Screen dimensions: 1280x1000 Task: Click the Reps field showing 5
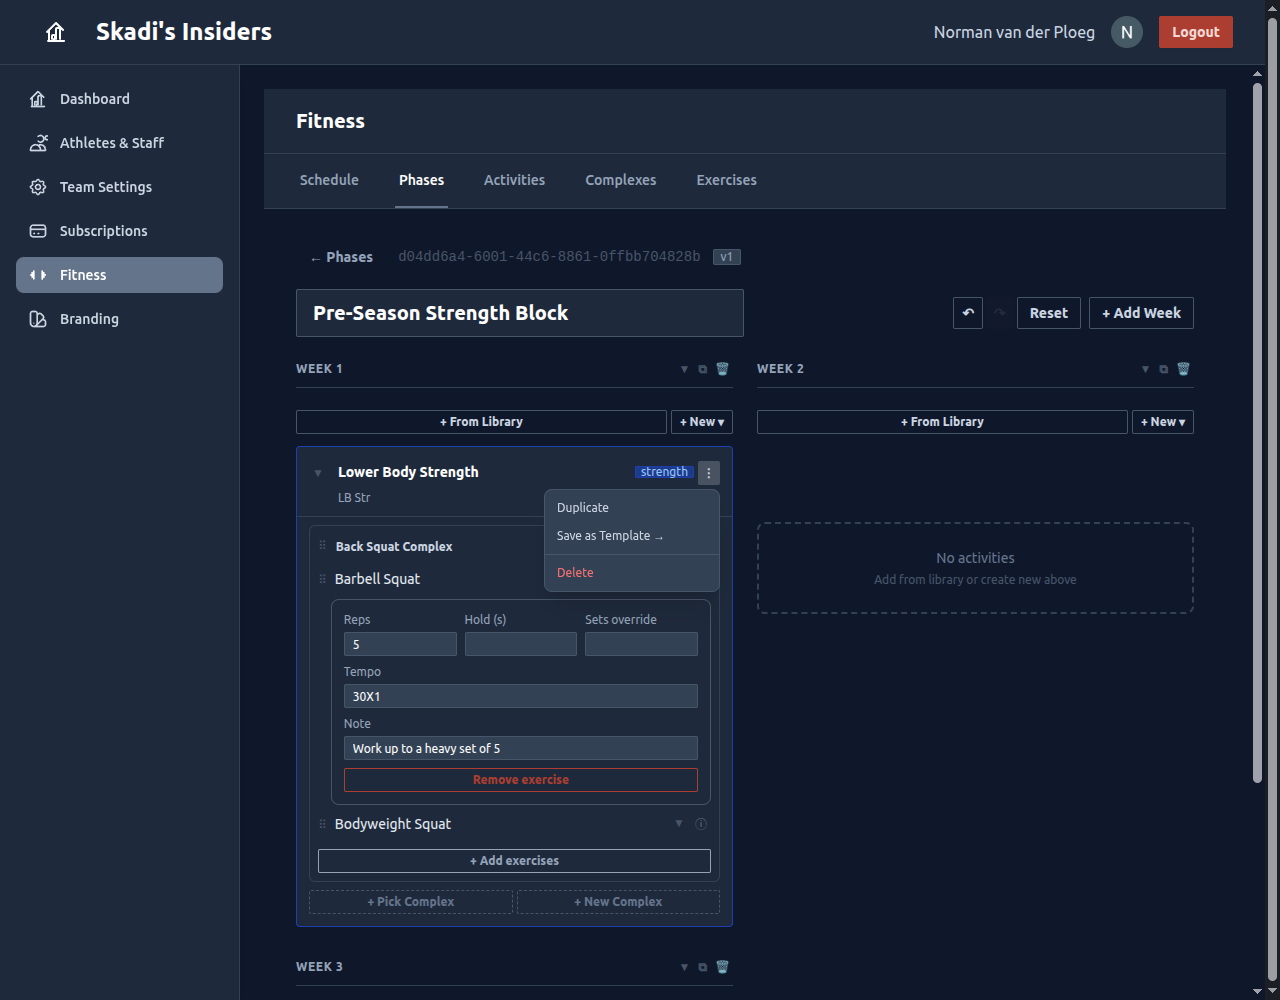click(400, 644)
